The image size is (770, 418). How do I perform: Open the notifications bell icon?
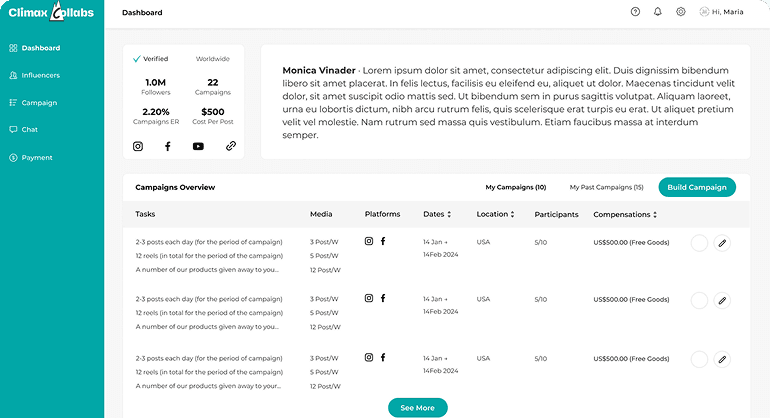[658, 12]
